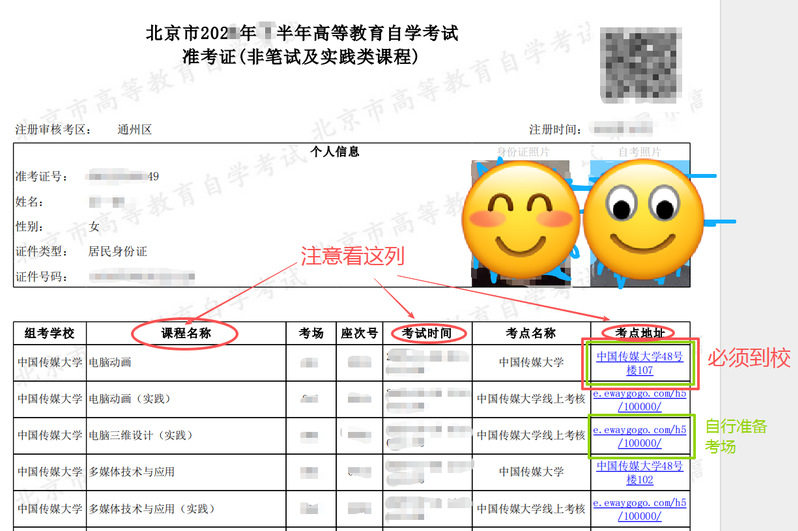This screenshot has width=798, height=531.
Task: Select the 电脑三维设计（实践） course name cell
Action: point(139,436)
